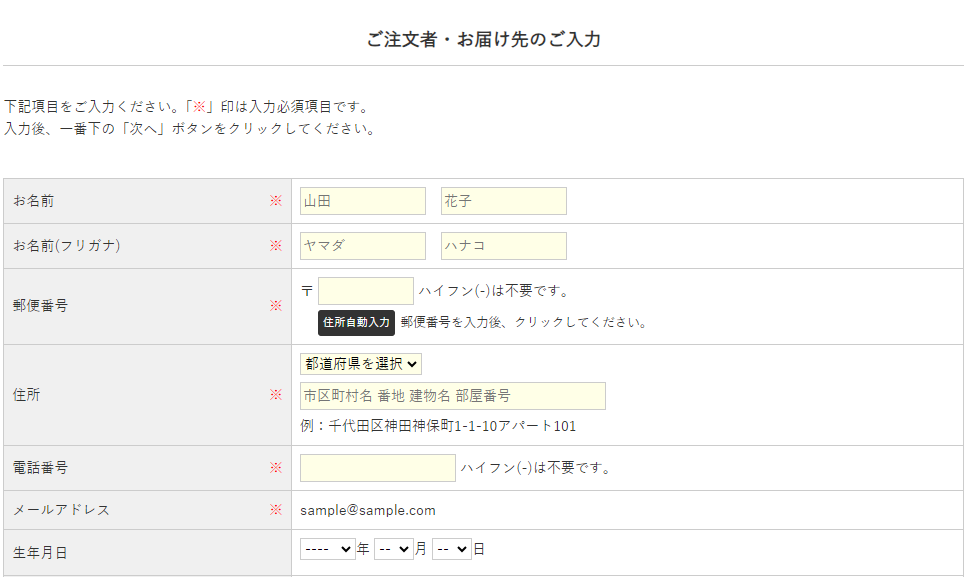
Task: Click the 電話番号 phone number input
Action: coord(377,468)
